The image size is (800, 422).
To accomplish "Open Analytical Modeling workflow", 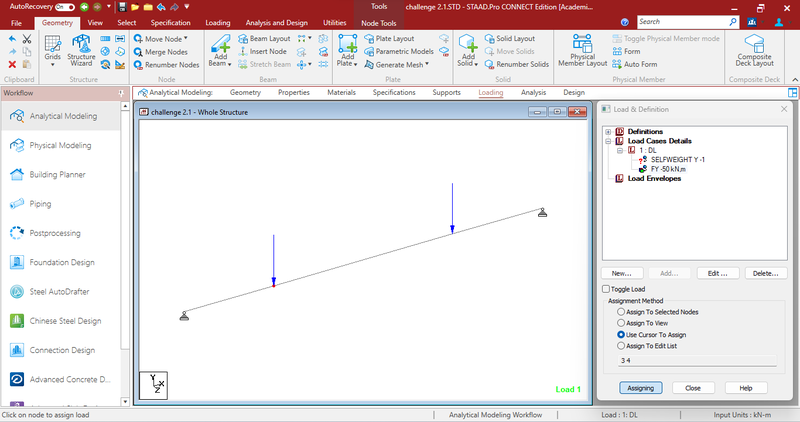I will pyautogui.click(x=61, y=116).
